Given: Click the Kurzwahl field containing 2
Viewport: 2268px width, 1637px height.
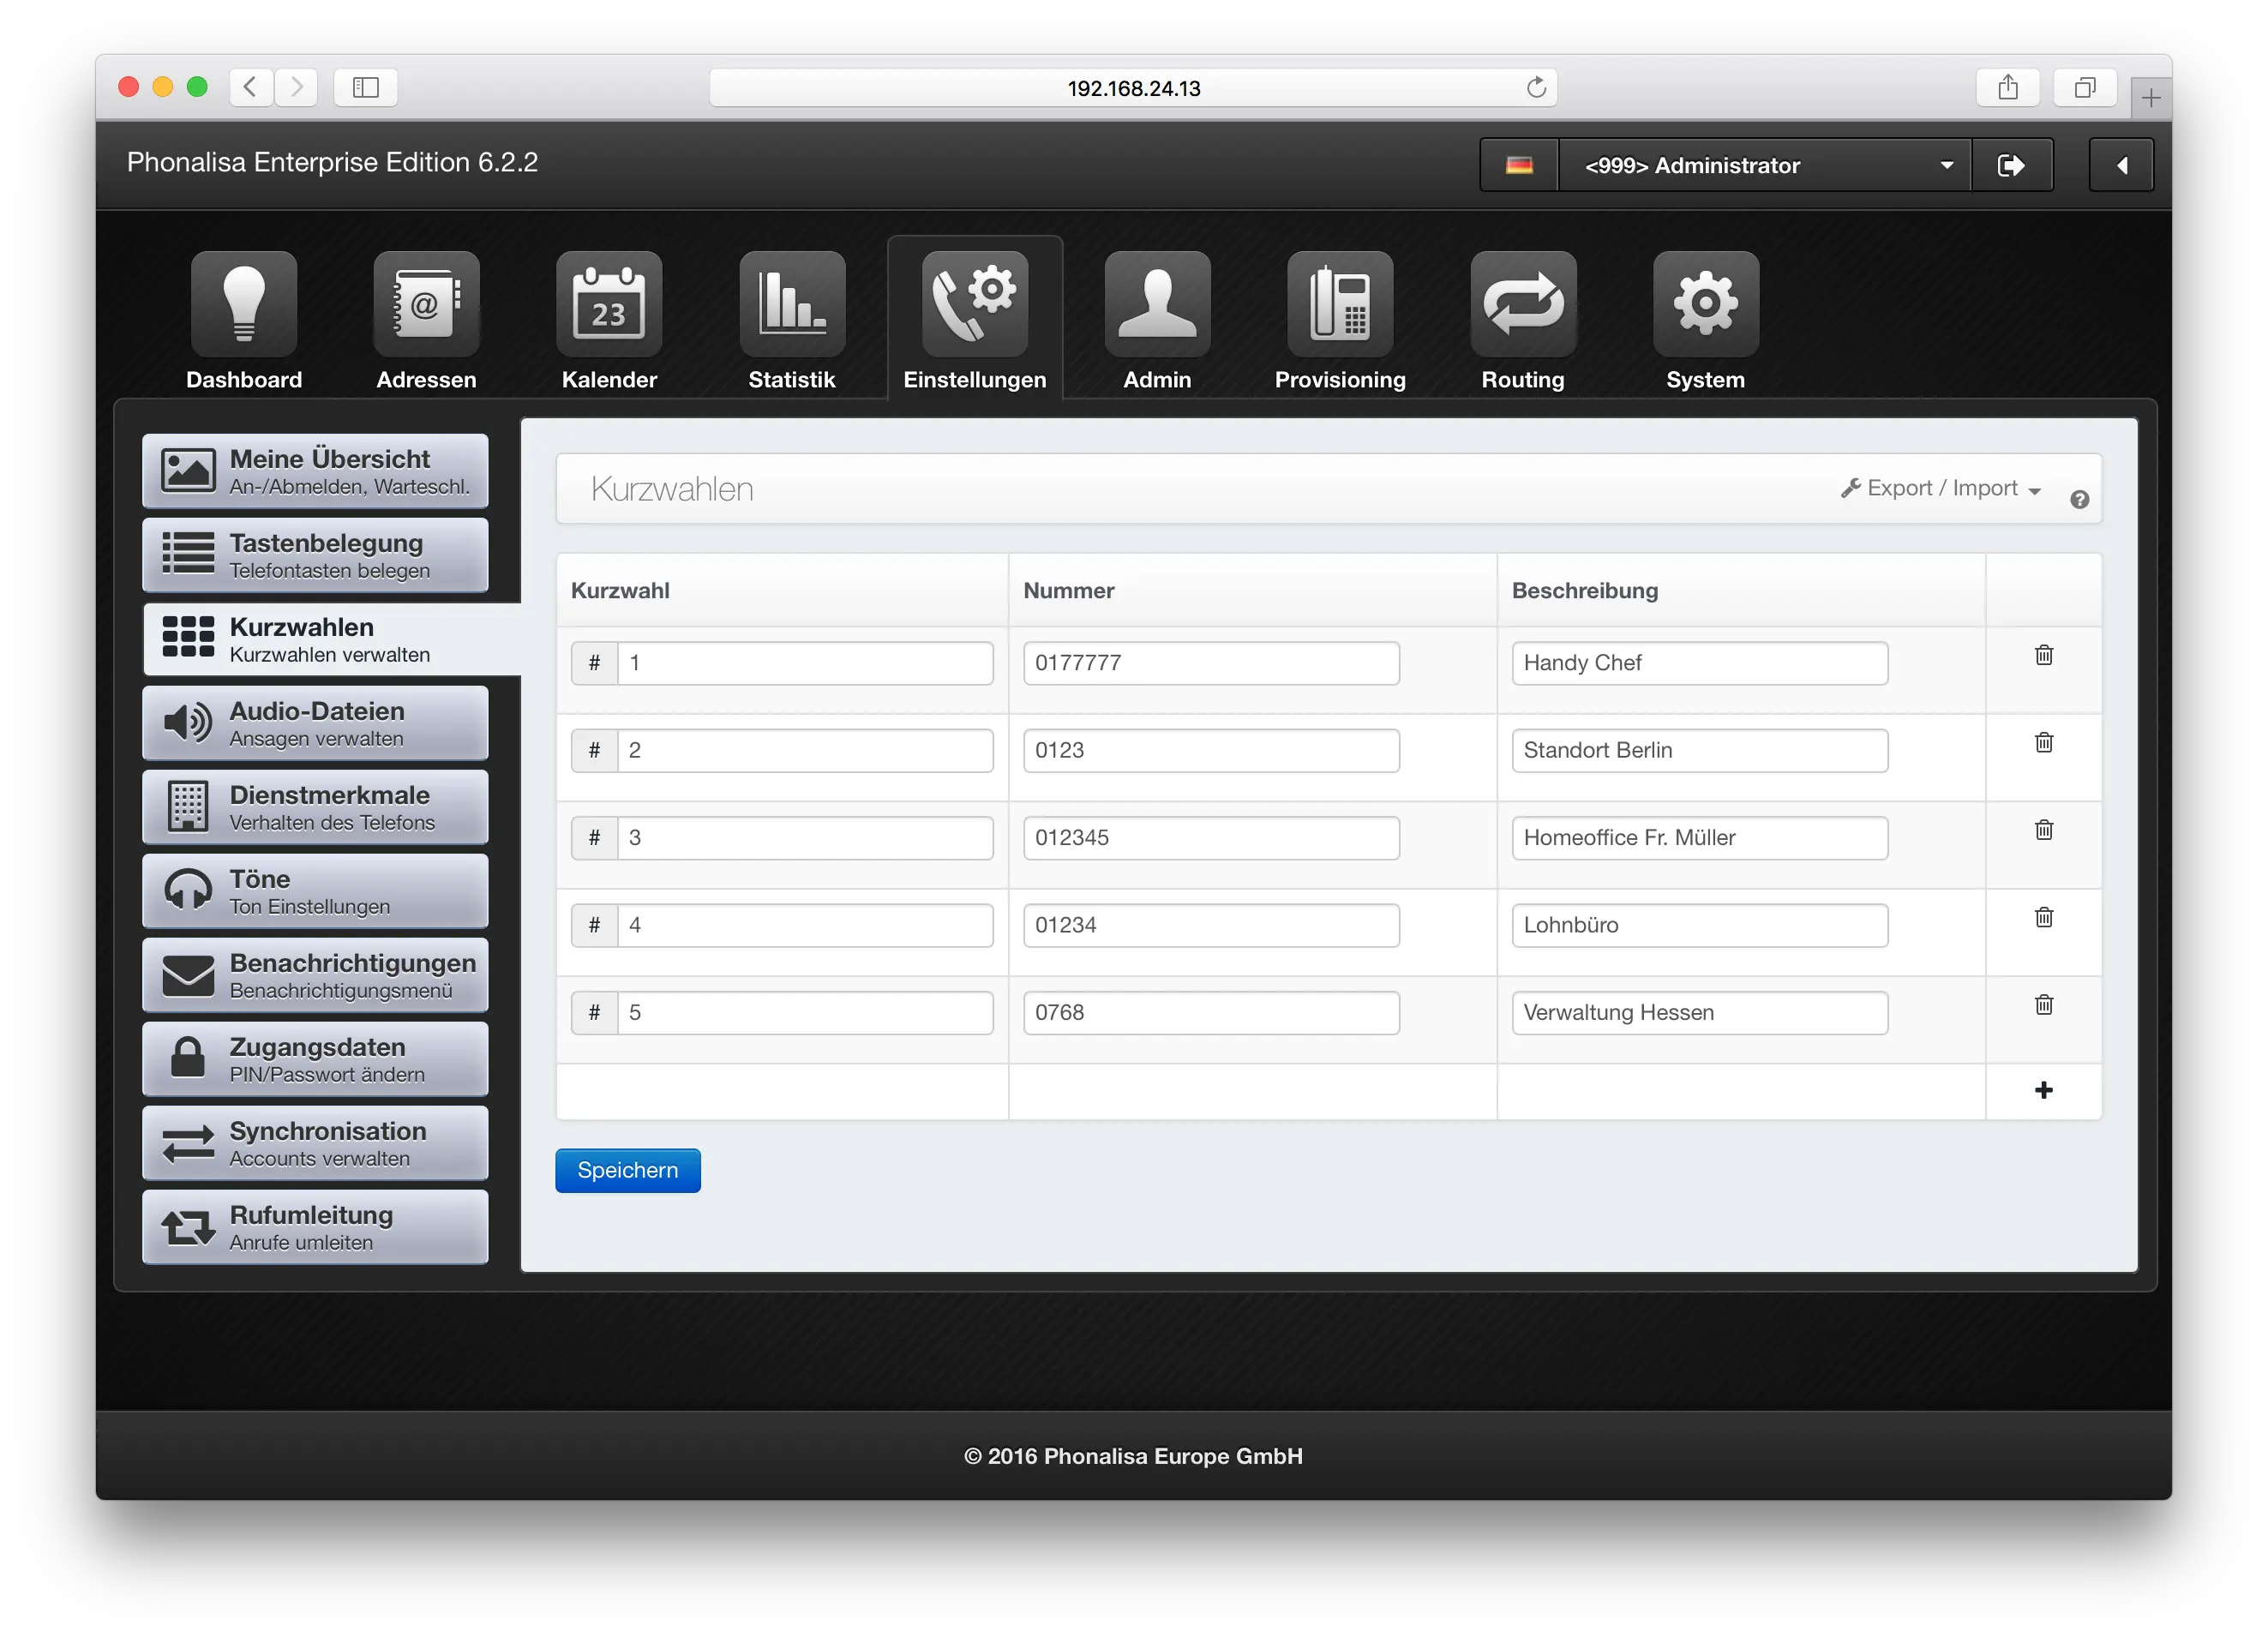Looking at the screenshot, I should [x=805, y=750].
